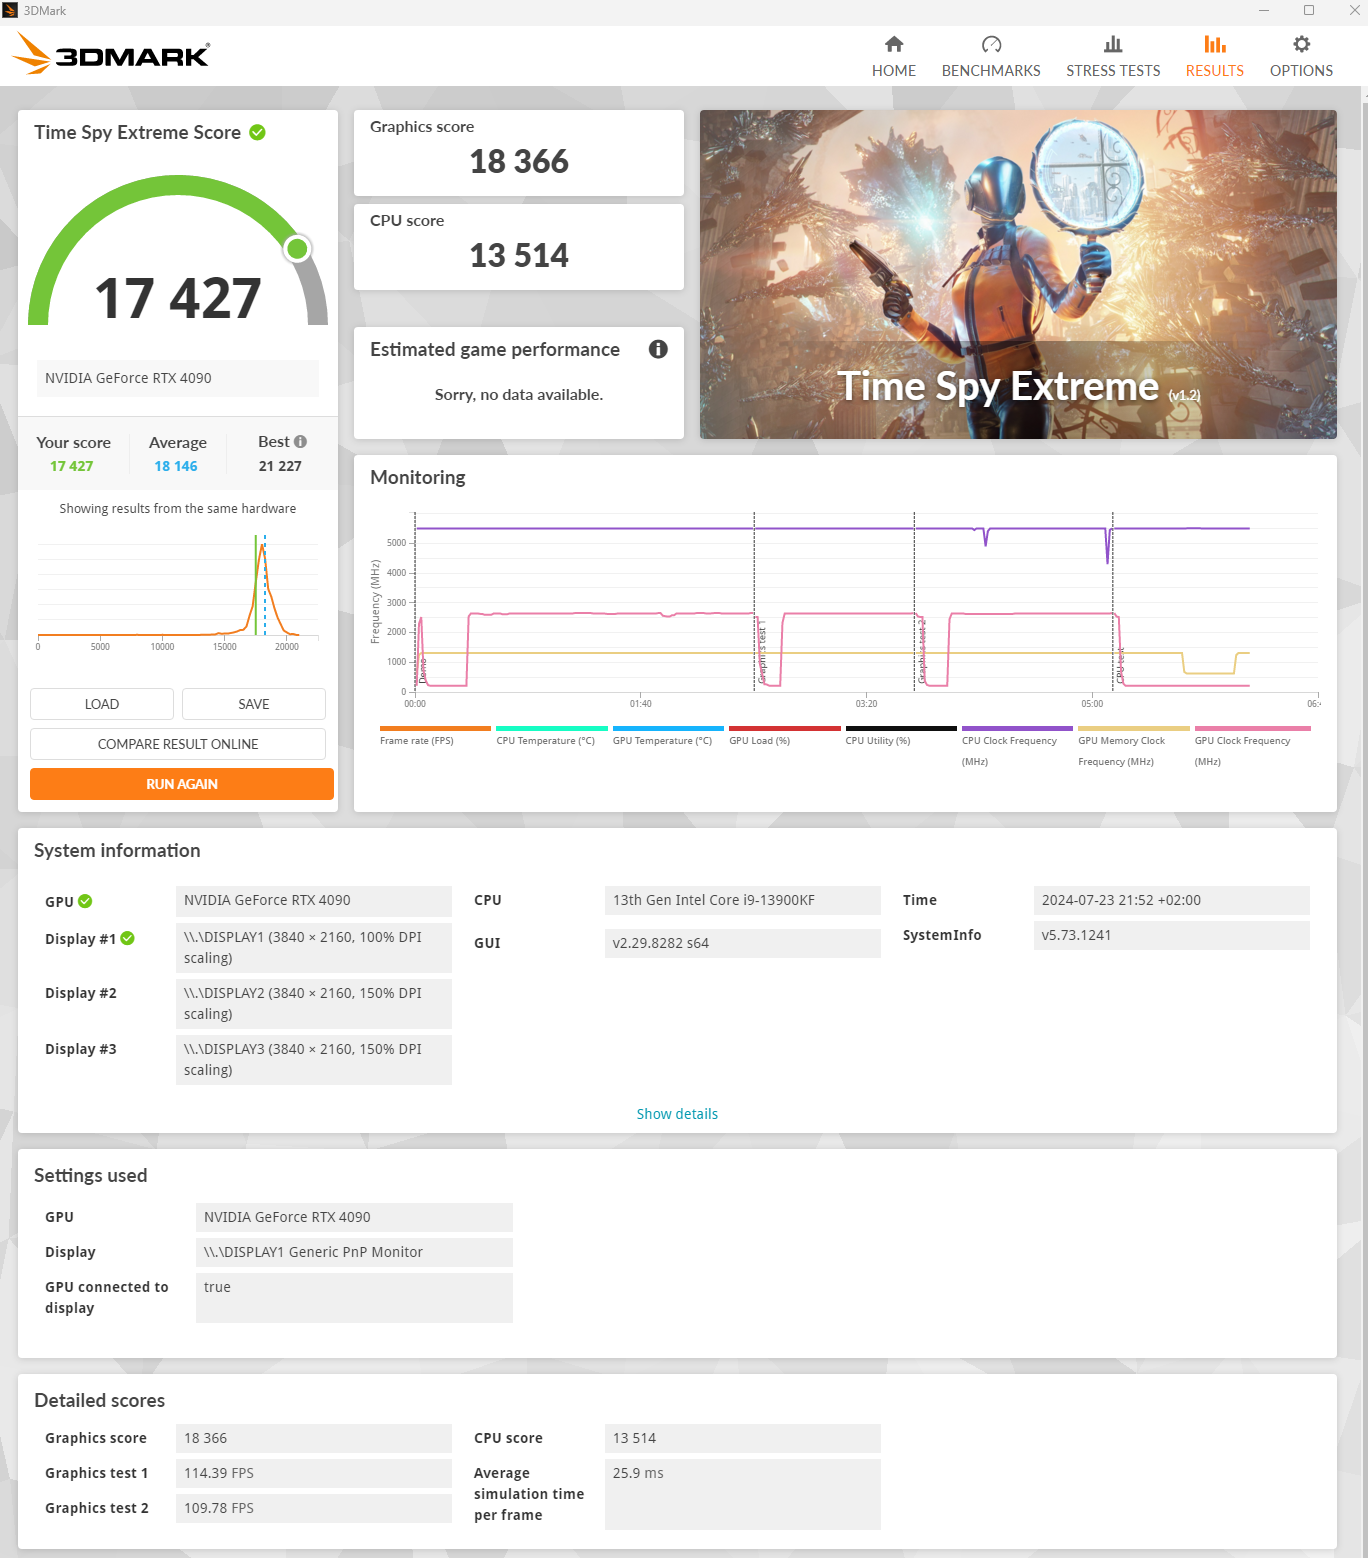Click the 3DMark title bar app icon
The image size is (1368, 1558).
click(x=10, y=10)
